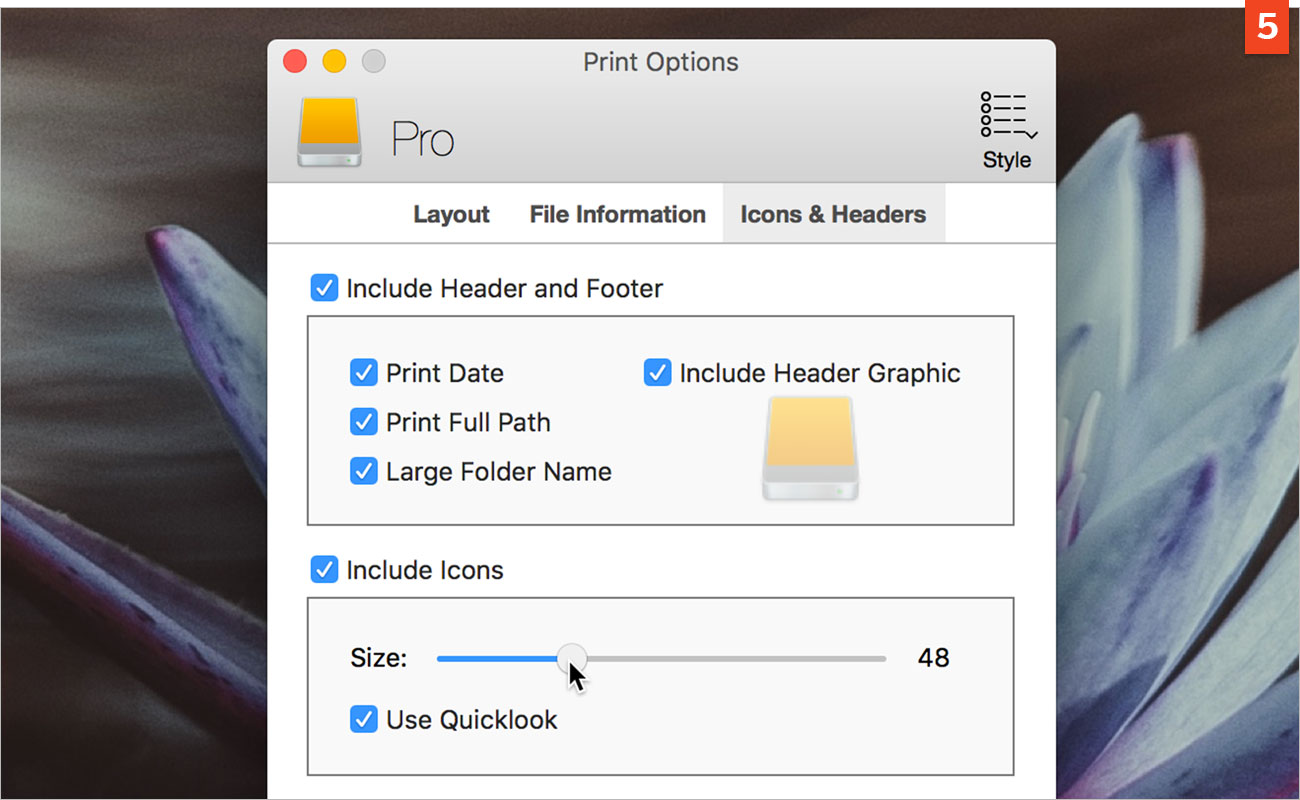Minimize the window with the yellow button
The image size is (1300, 800).
point(334,62)
